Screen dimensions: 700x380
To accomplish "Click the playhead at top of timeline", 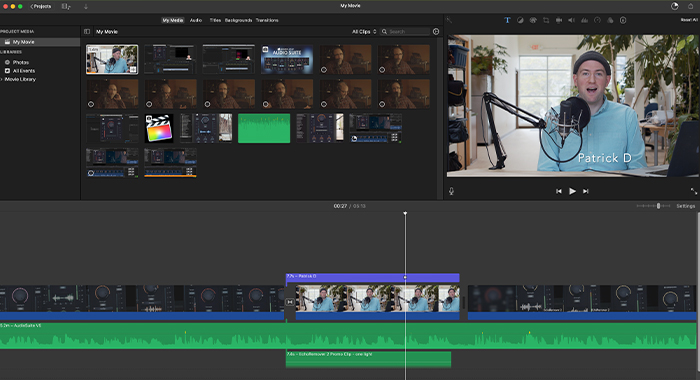I will 405,213.
